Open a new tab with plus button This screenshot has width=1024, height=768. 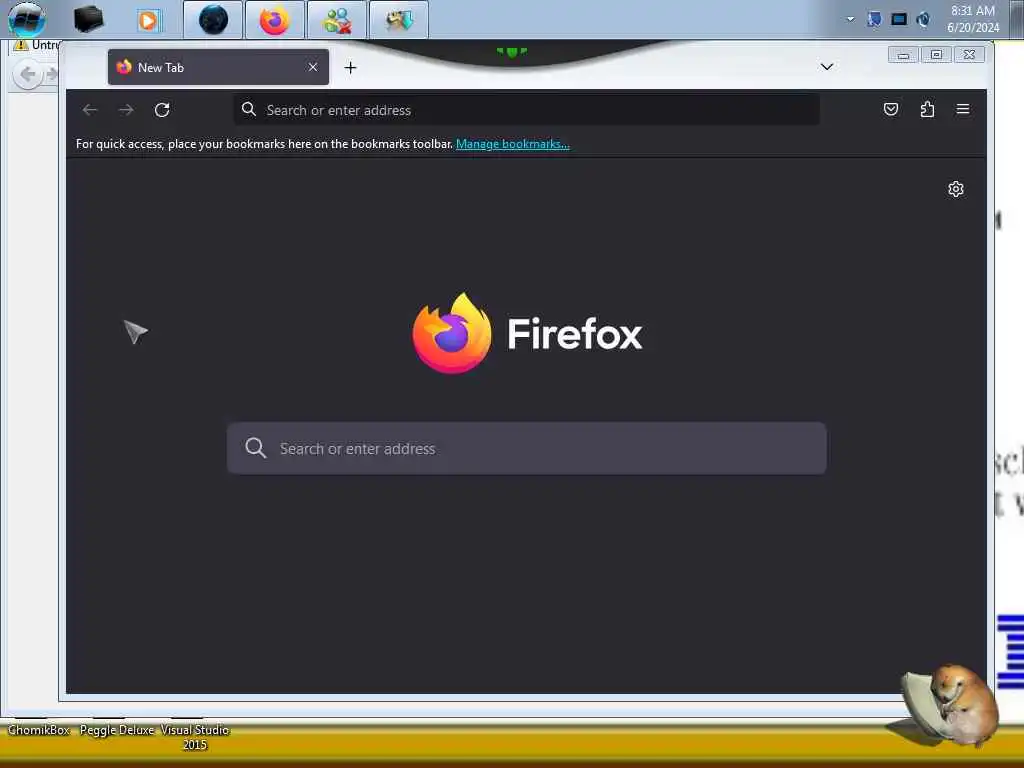(x=351, y=67)
